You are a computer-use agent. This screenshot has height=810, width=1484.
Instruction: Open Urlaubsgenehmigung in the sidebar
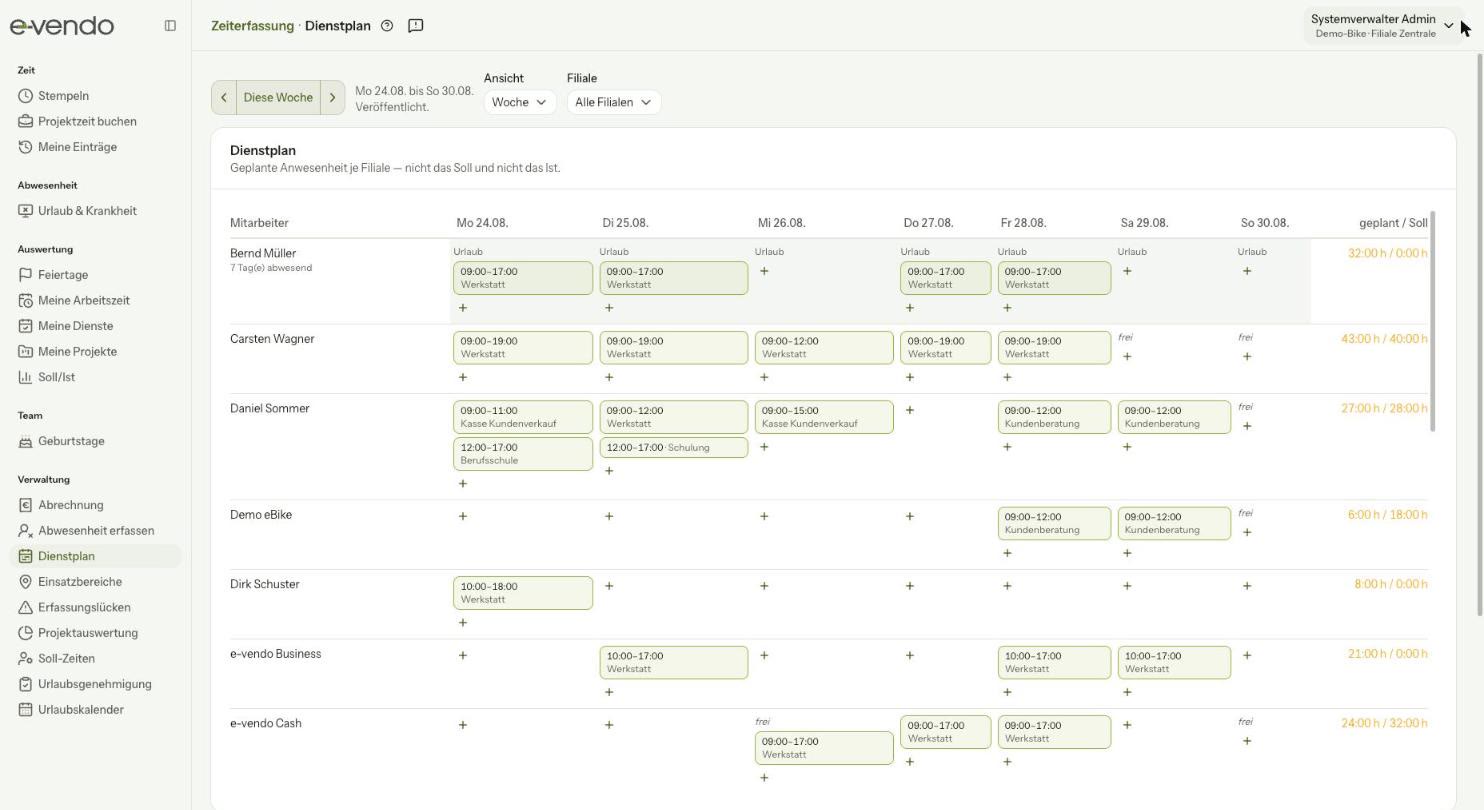point(95,684)
